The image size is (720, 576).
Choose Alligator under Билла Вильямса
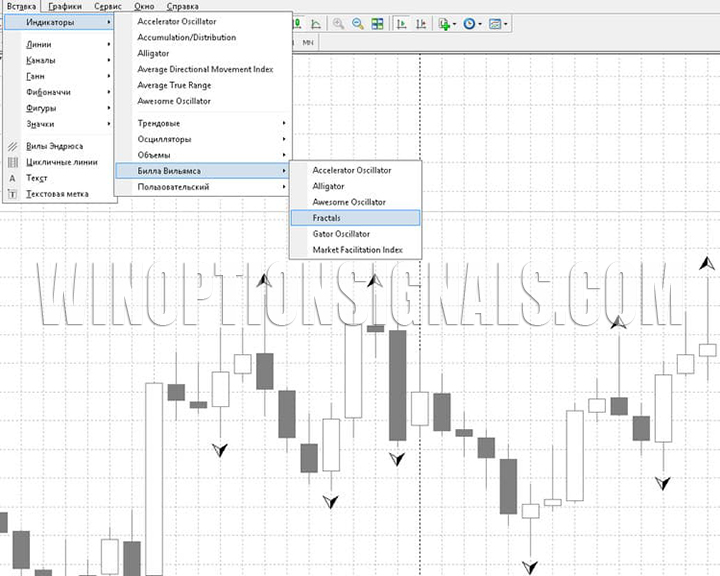[355, 186]
